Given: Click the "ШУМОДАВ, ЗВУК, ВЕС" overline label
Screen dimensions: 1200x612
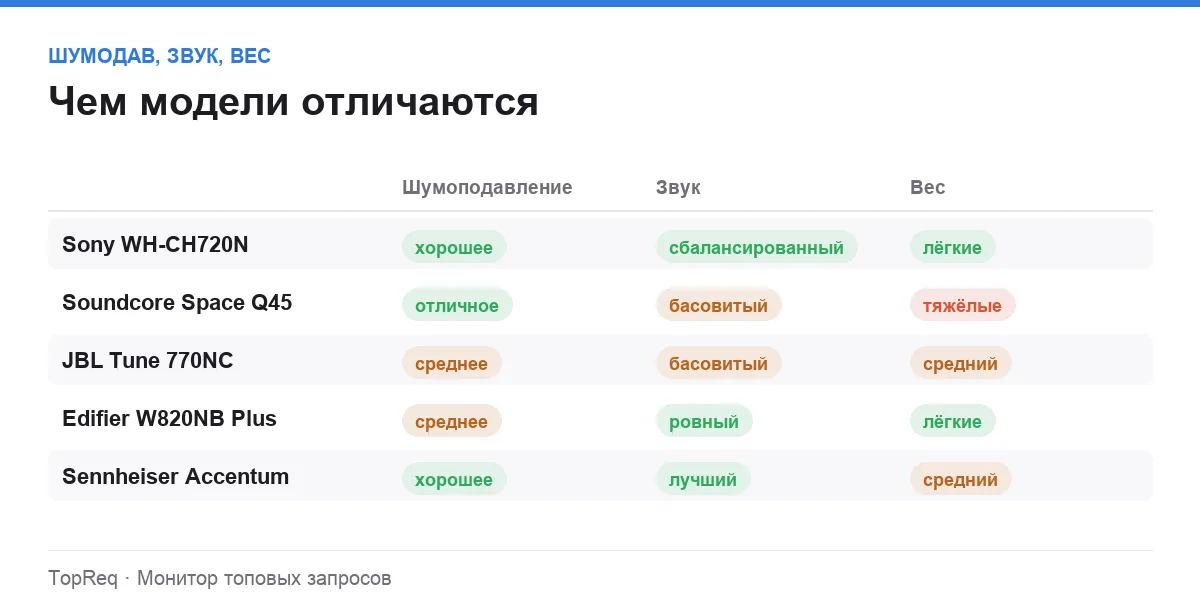Looking at the screenshot, I should coord(159,56).
